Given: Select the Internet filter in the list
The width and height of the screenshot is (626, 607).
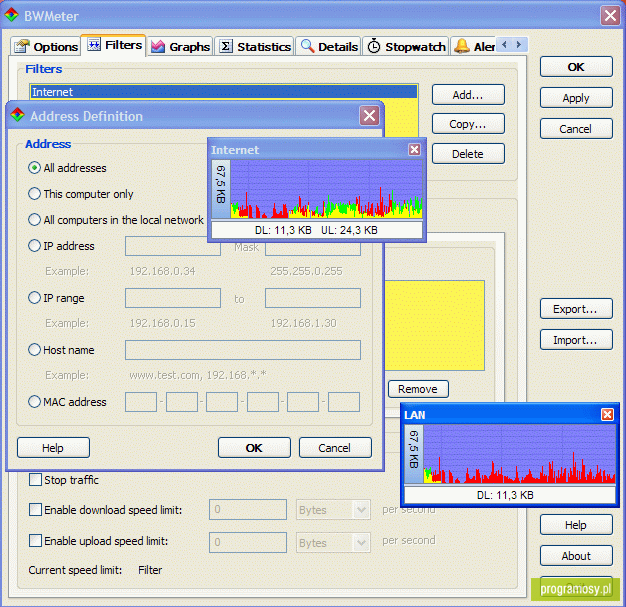Looking at the screenshot, I should pyautogui.click(x=224, y=92).
